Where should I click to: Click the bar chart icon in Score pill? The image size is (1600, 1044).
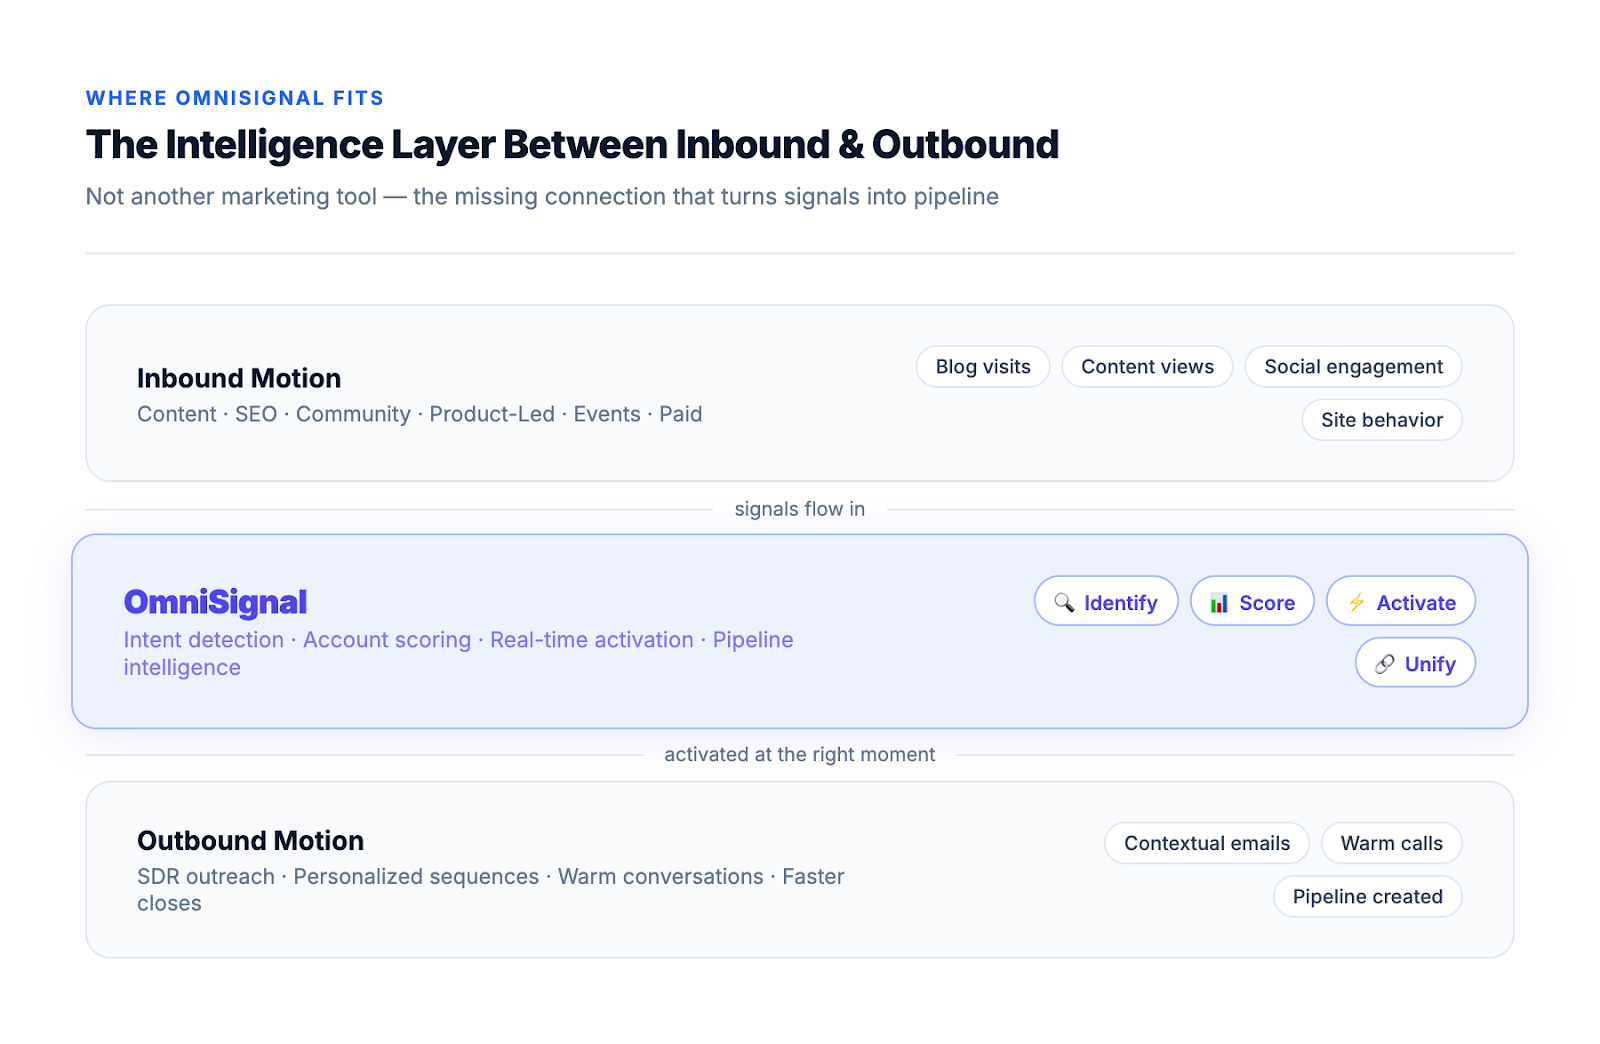click(x=1220, y=602)
